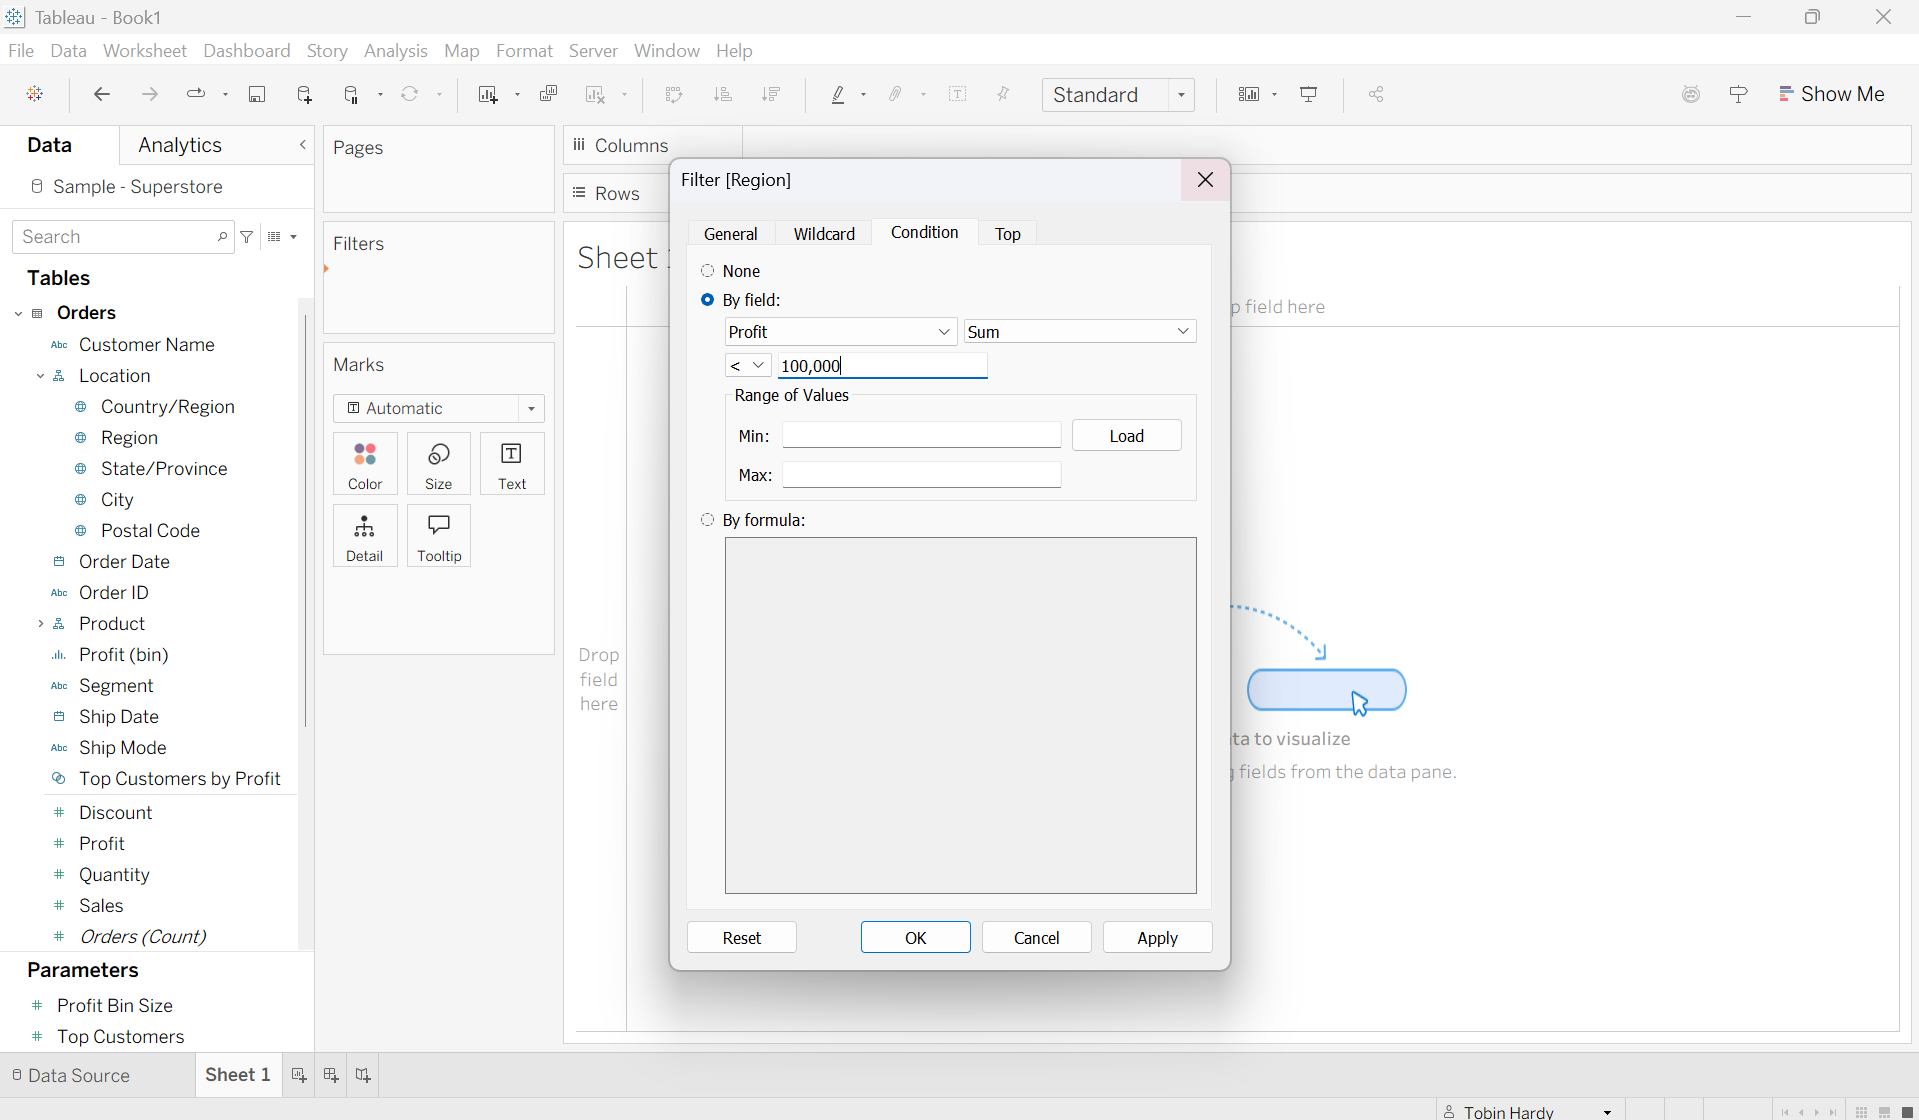Viewport: 1919px width, 1120px height.
Task: Open the Color mark card
Action: (365, 464)
